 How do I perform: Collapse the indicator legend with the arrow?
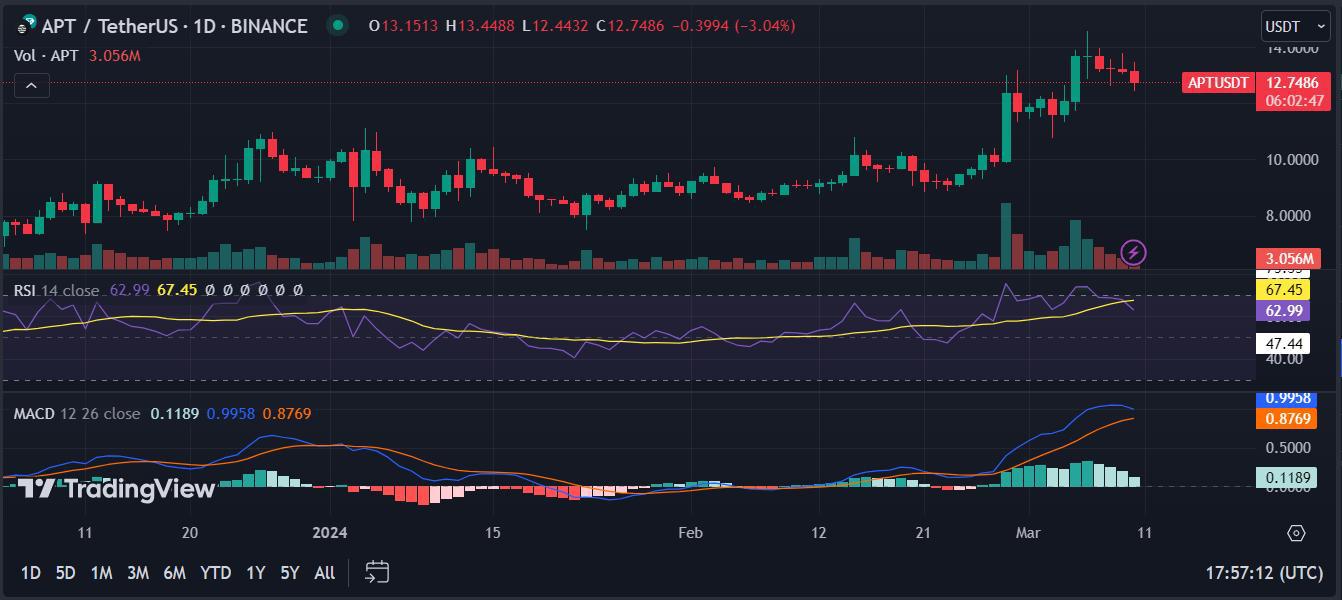point(31,86)
